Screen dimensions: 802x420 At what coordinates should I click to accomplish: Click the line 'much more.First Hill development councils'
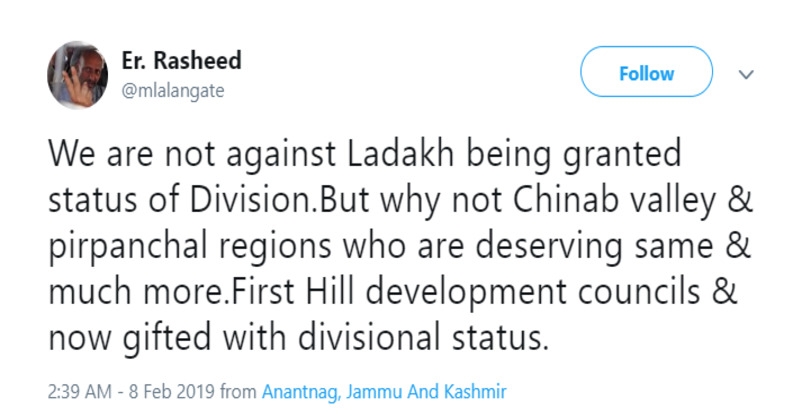pyautogui.click(x=393, y=292)
